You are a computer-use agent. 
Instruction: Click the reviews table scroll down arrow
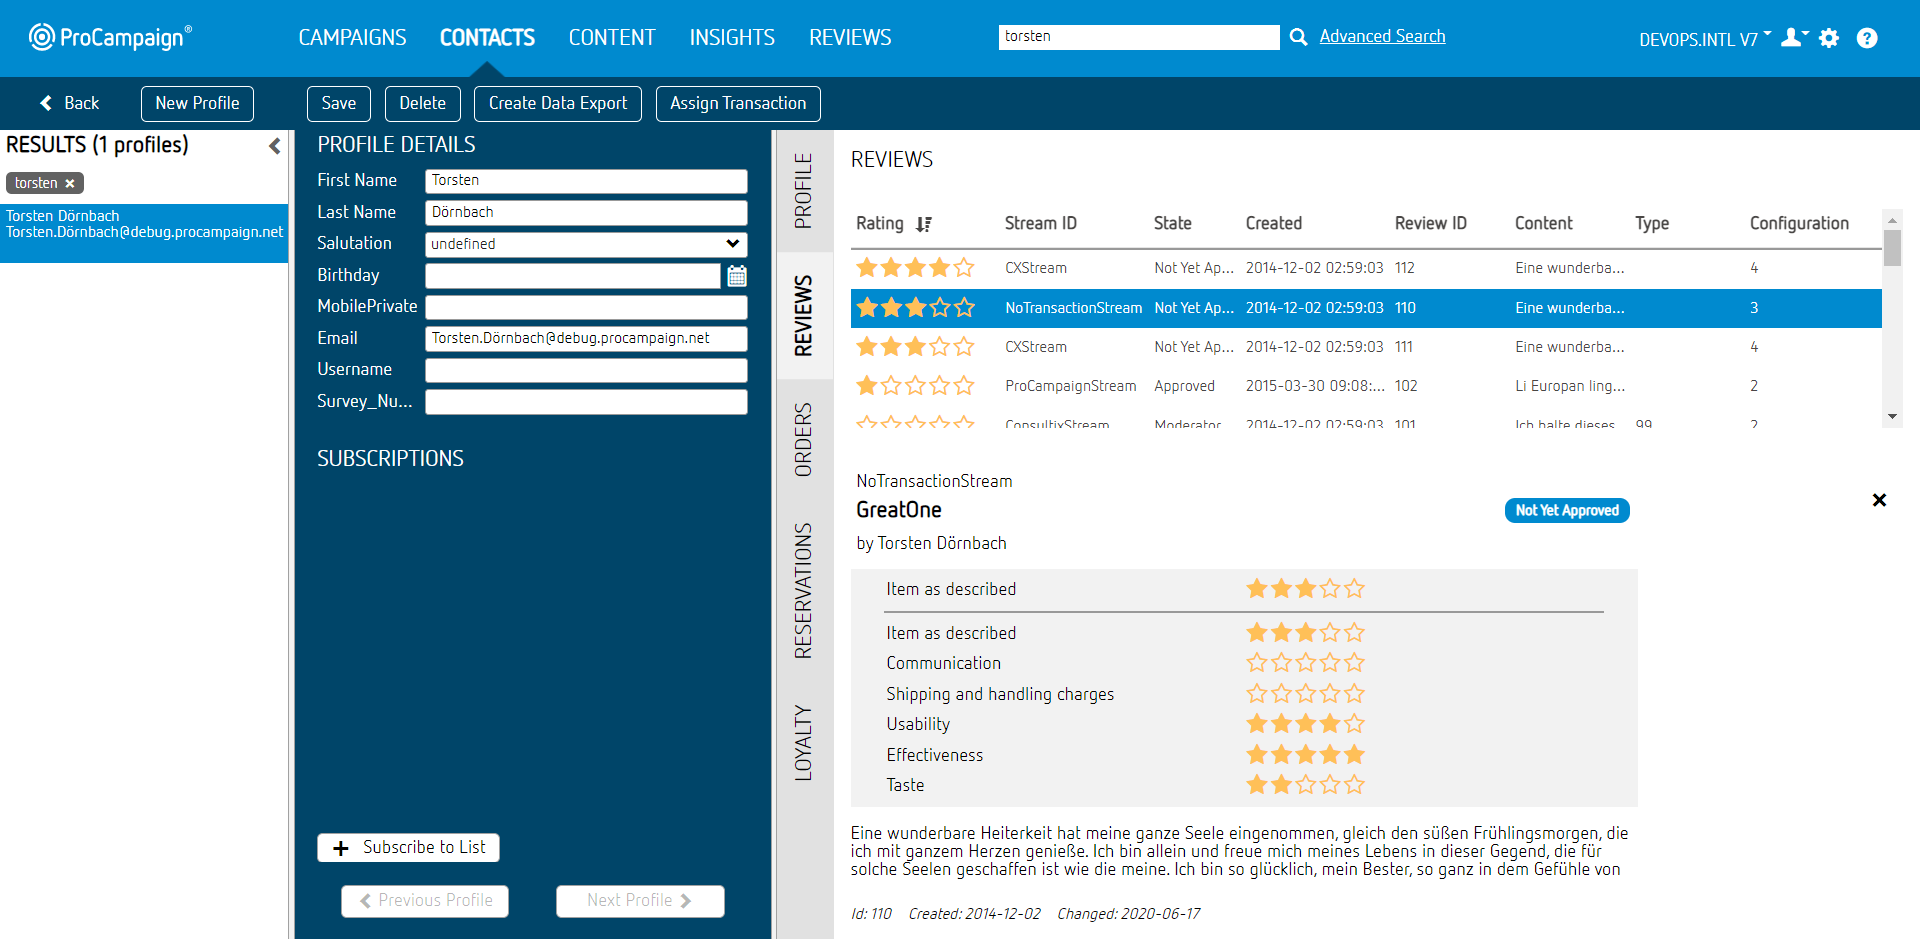(x=1892, y=417)
